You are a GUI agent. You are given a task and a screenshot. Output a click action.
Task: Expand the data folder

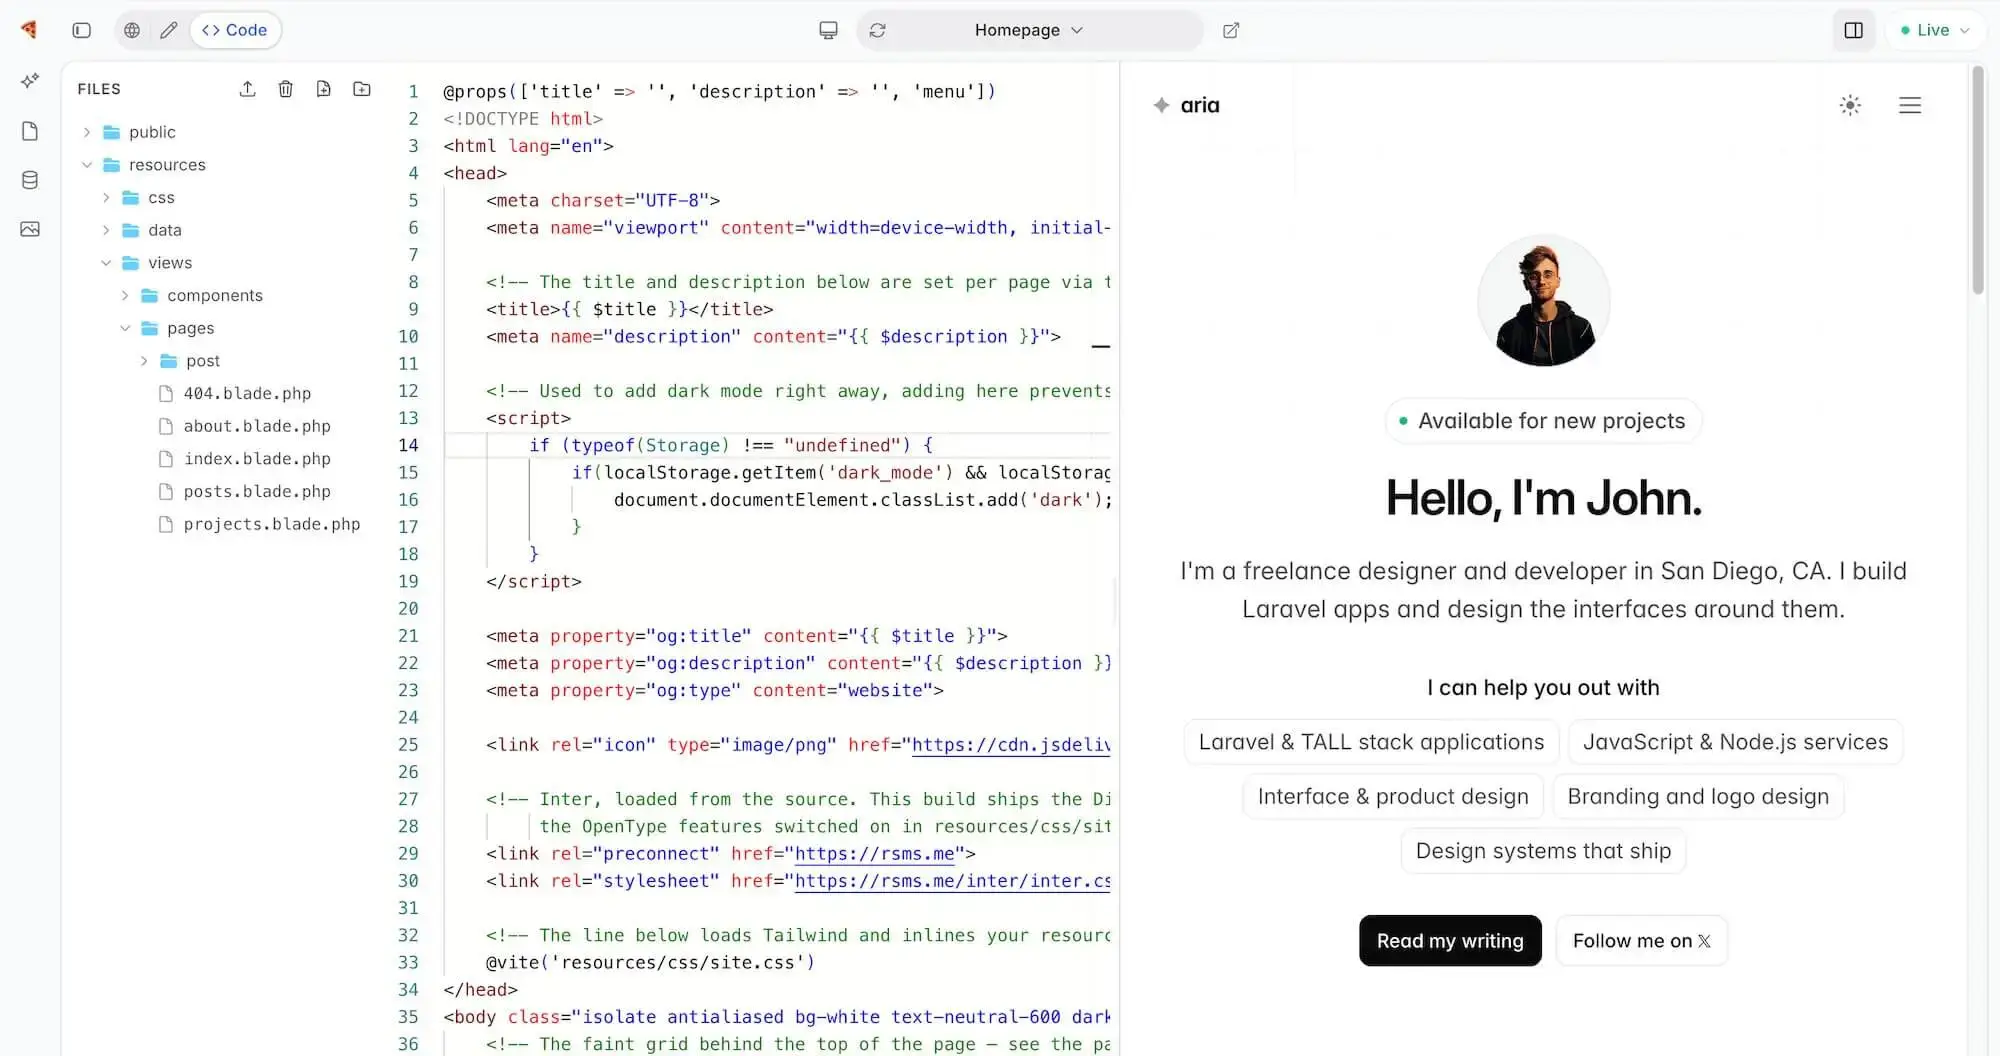[x=106, y=230]
